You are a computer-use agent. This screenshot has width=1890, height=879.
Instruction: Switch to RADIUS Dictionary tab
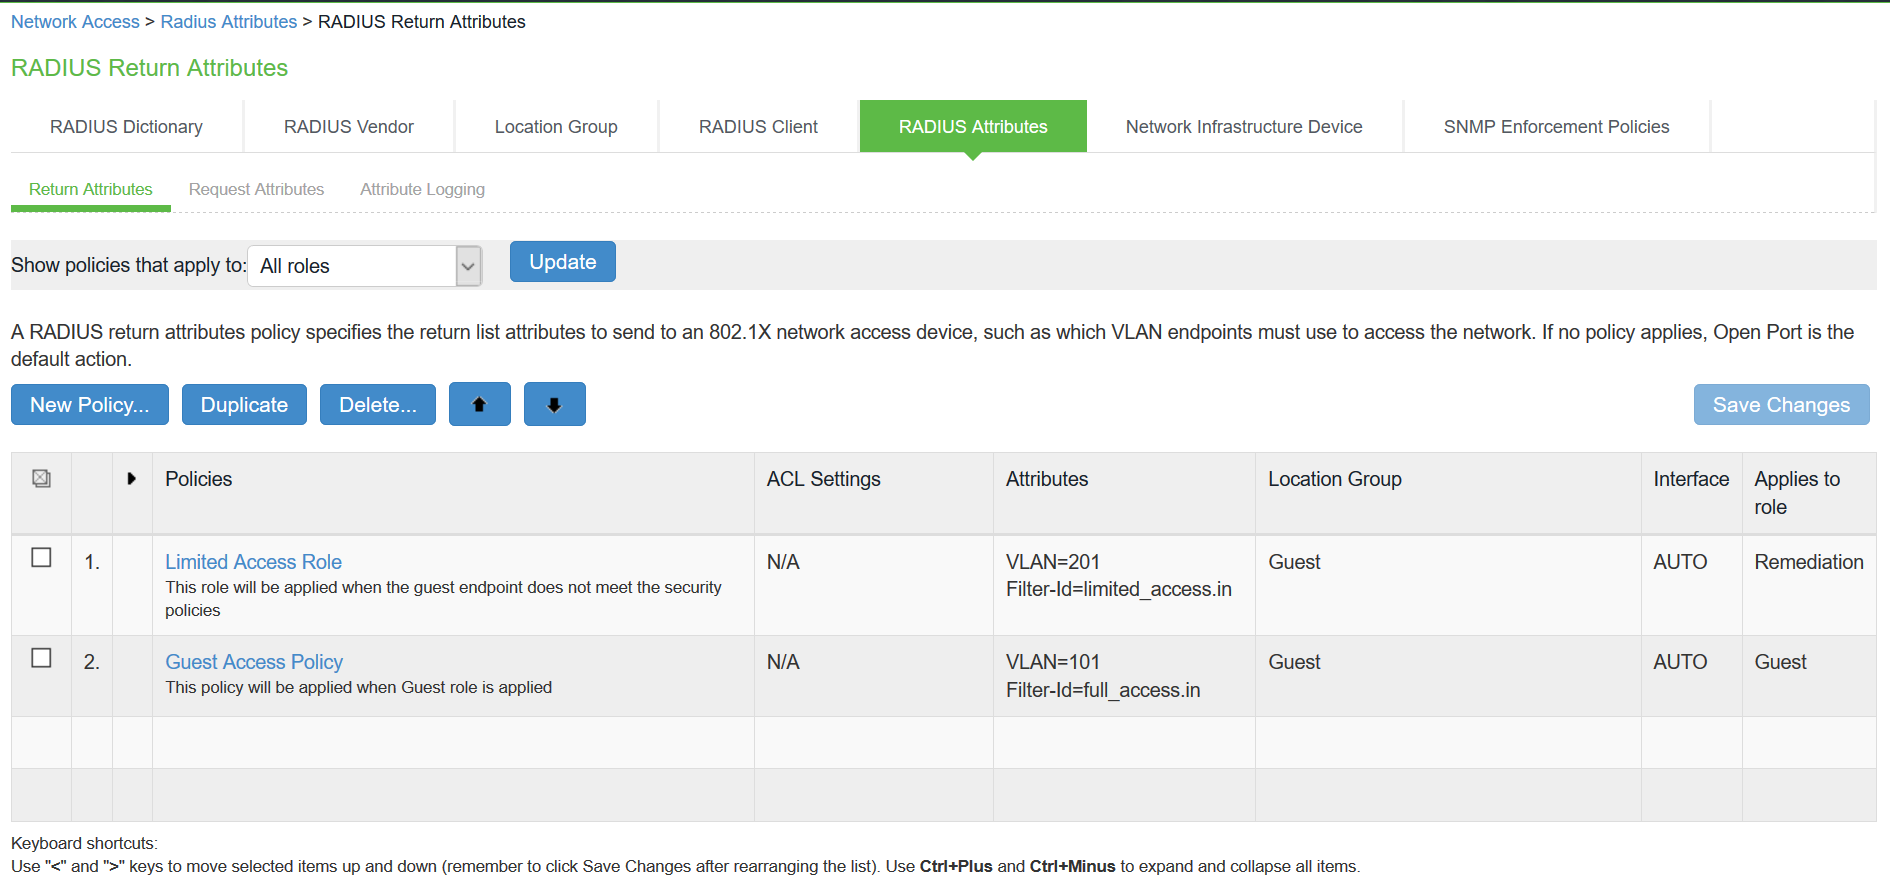126,127
